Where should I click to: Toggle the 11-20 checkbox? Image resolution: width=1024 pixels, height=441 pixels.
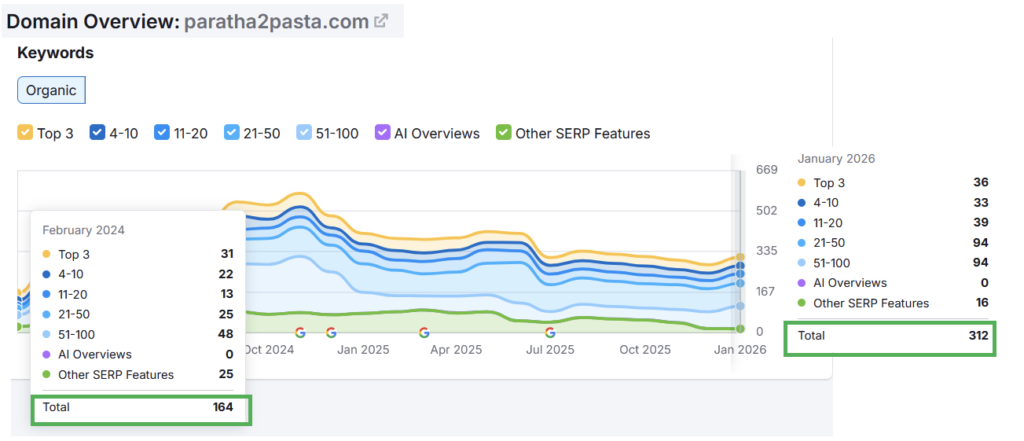[162, 133]
